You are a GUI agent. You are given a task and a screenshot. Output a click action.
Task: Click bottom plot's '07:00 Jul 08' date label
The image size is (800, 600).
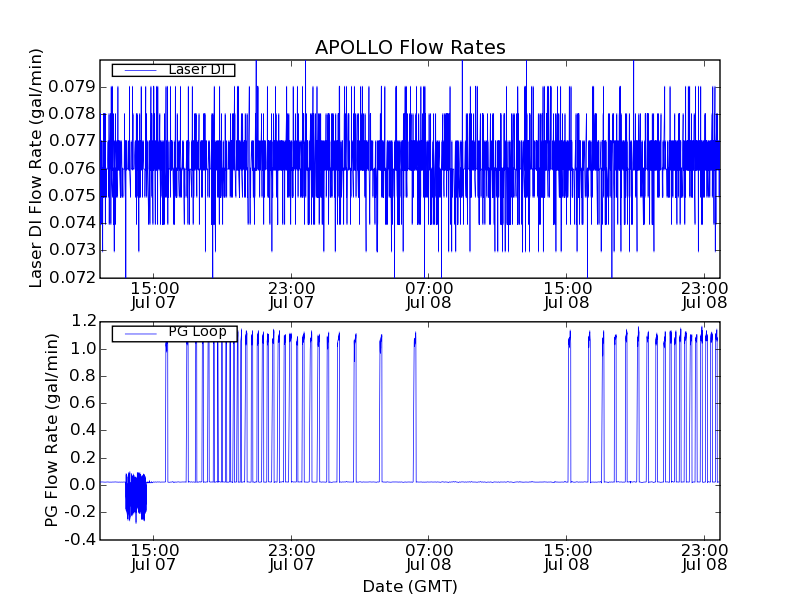click(x=429, y=558)
